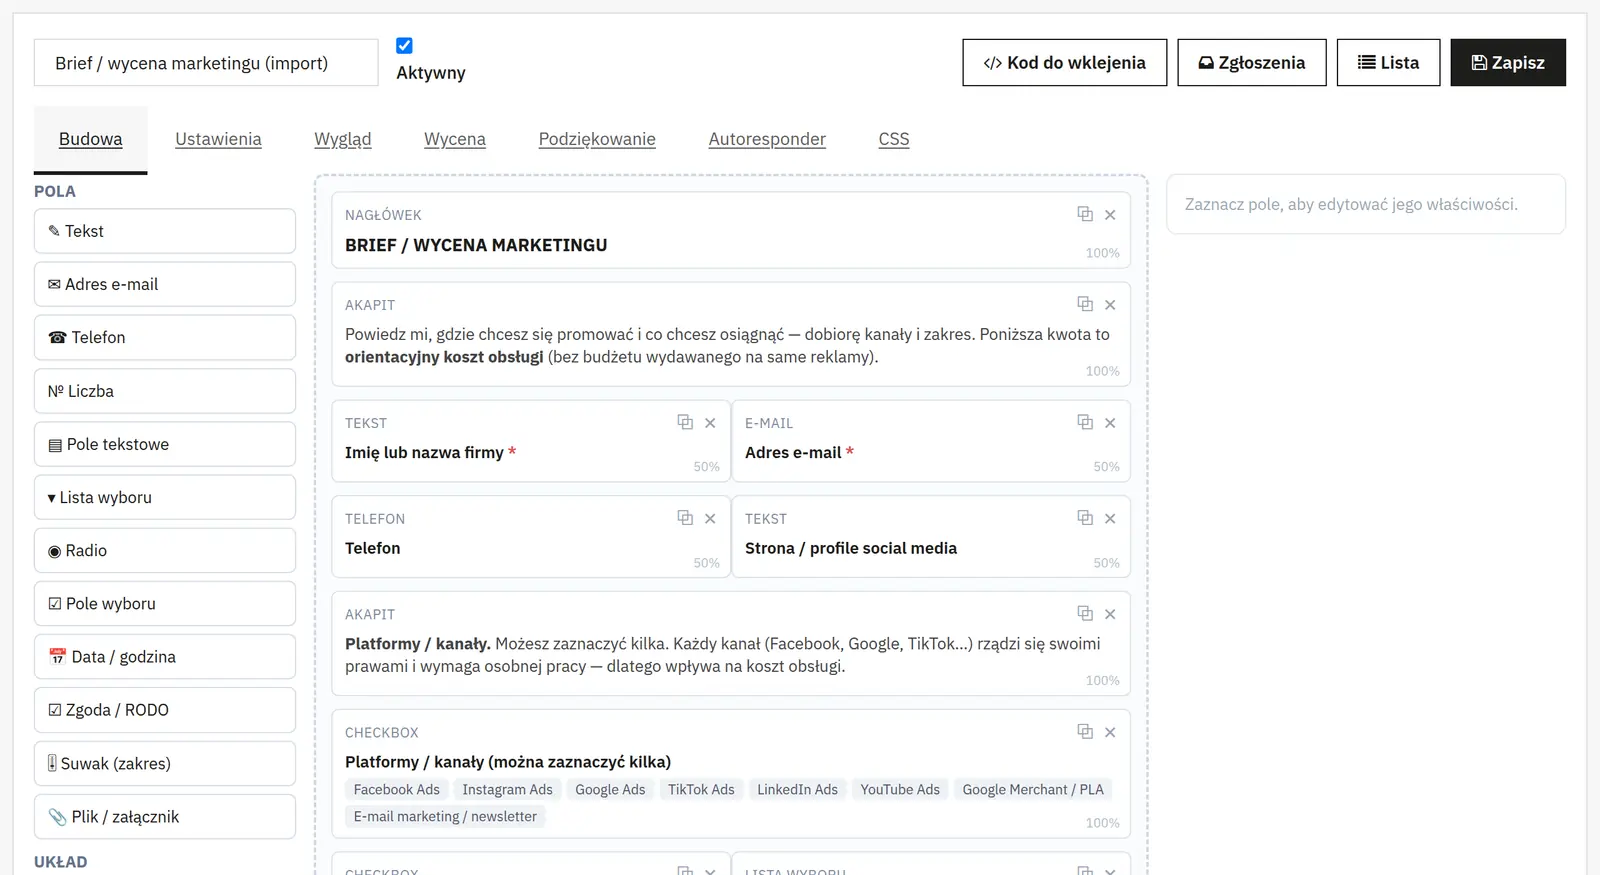Image resolution: width=1600 pixels, height=875 pixels.
Task: Add a 'Plik / załącznik' upload field
Action: [x=165, y=816]
